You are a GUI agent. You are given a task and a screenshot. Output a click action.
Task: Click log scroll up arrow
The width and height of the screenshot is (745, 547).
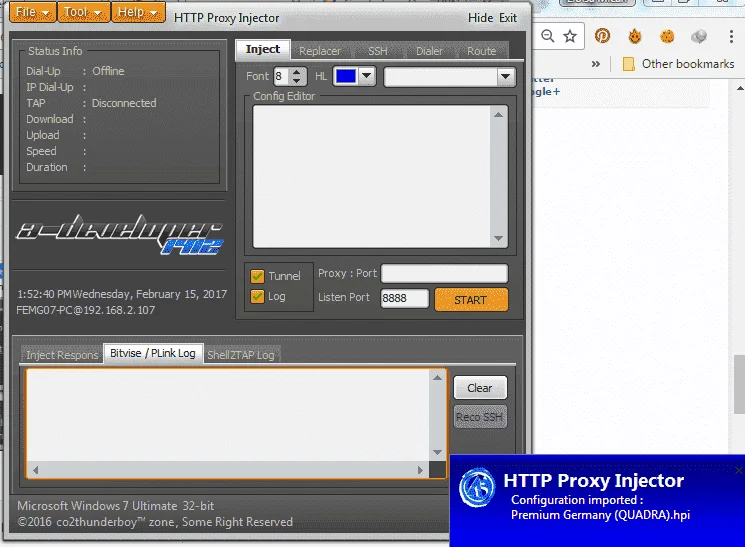pos(438,378)
